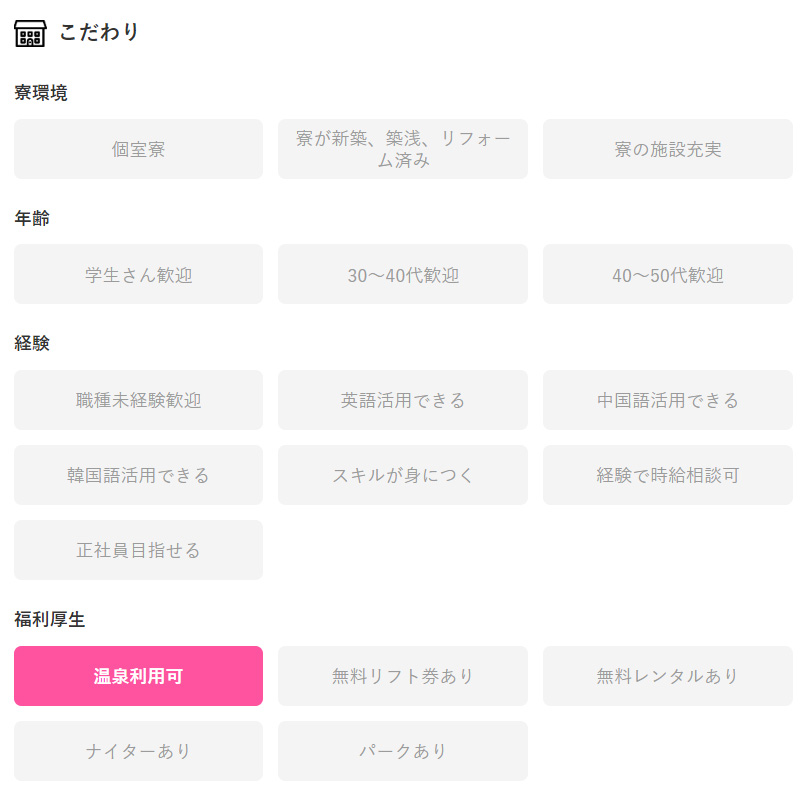
Task: Enable 英語活用できる filter
Action: pos(403,400)
